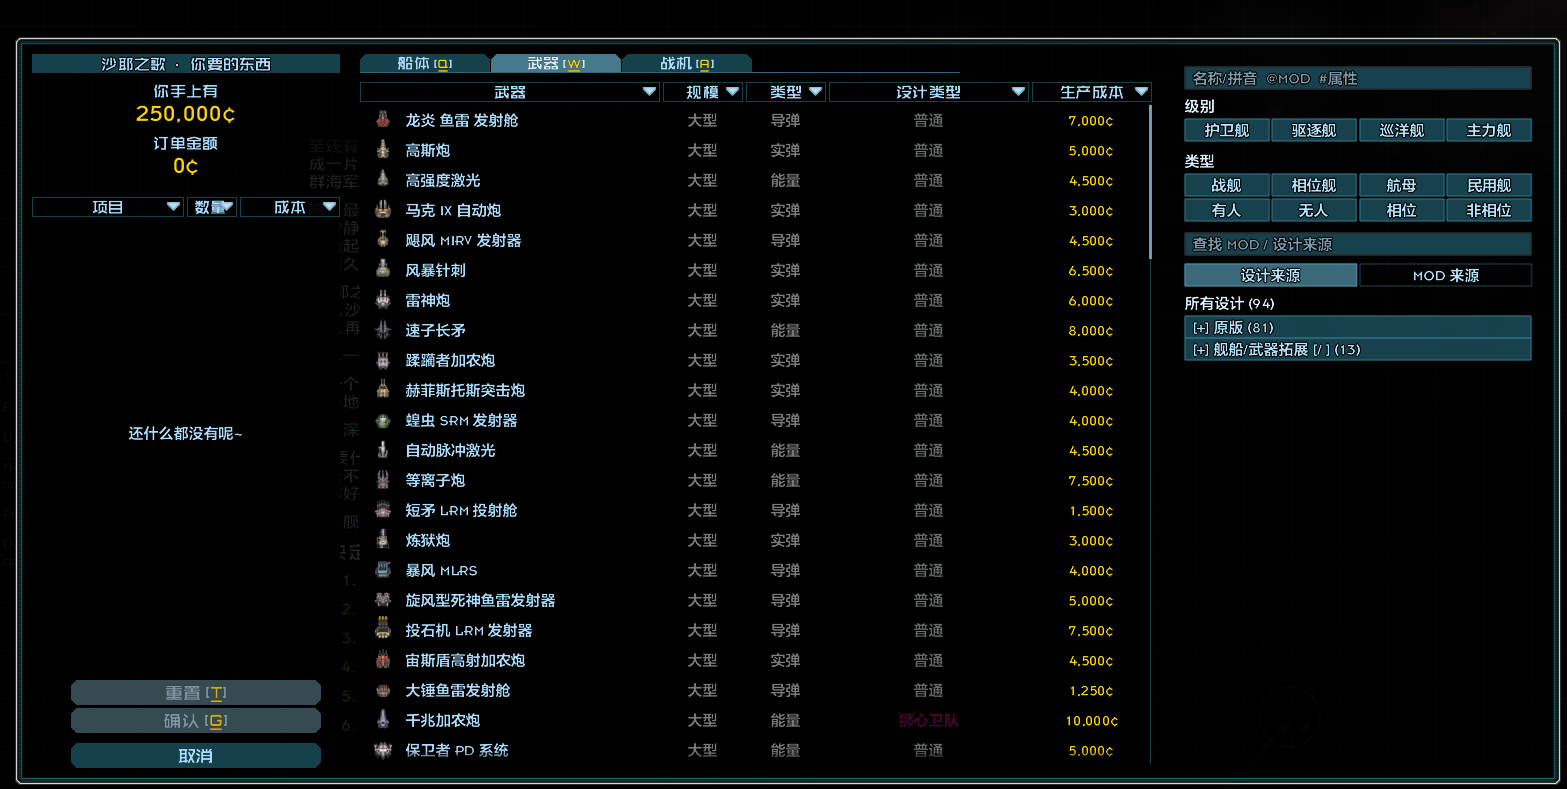Select the 赫菲斯托斯突击炮 icon

click(383, 390)
